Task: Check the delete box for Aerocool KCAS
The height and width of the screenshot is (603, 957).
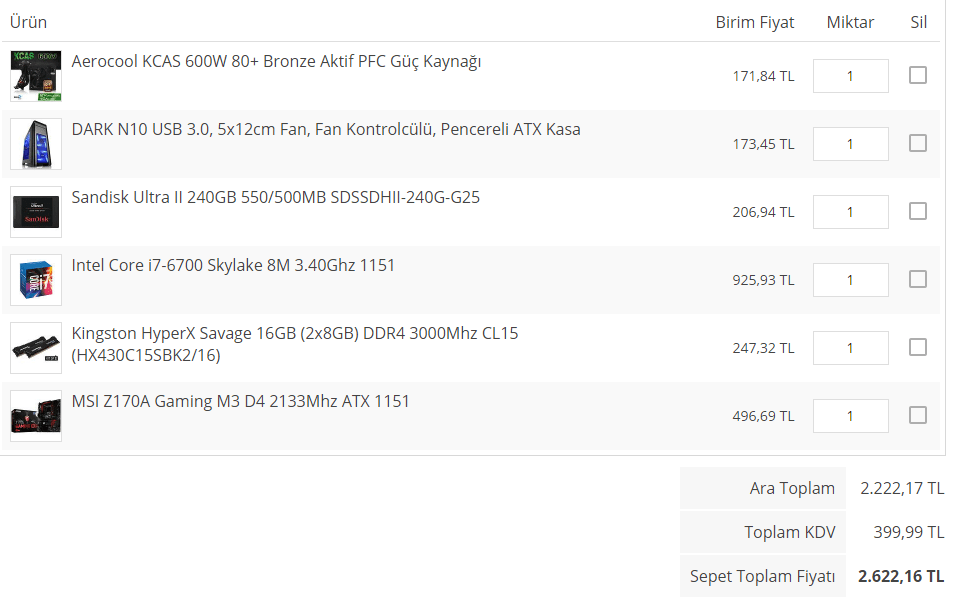Action: click(917, 75)
